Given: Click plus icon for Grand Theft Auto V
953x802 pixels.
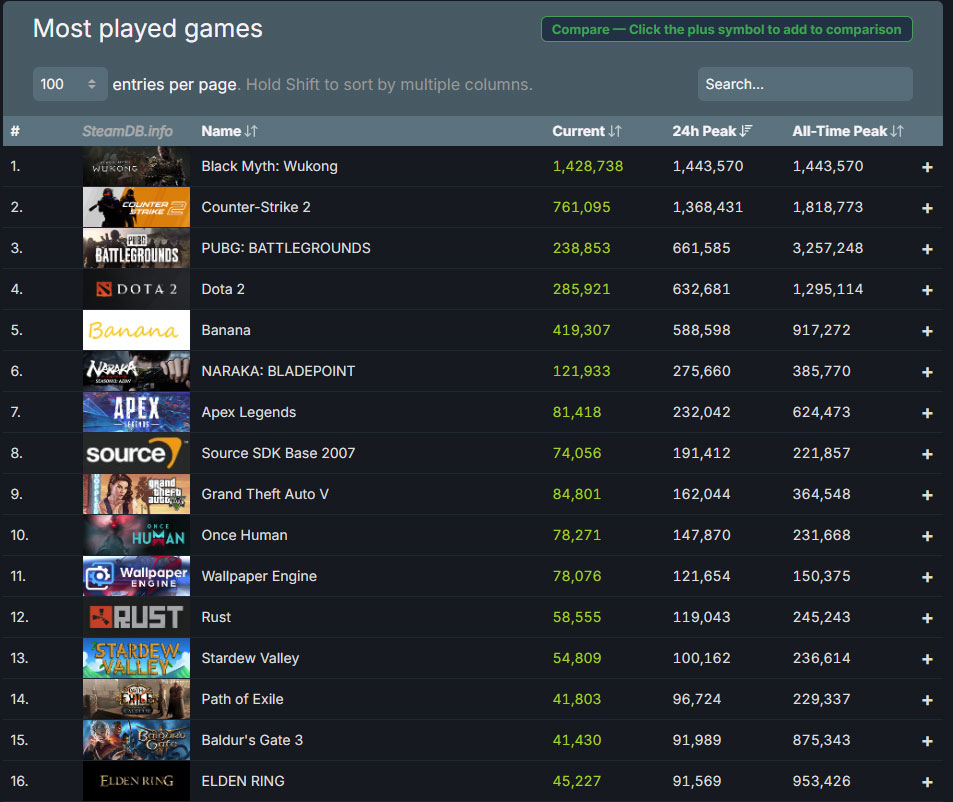Looking at the screenshot, I should coord(927,495).
